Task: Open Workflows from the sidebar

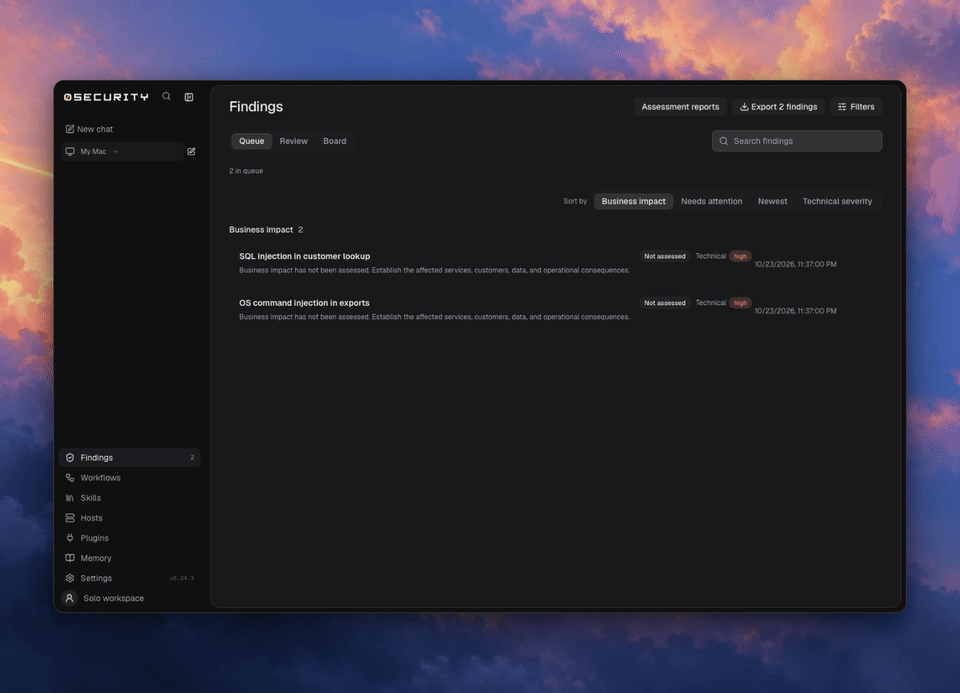Action: (x=130, y=478)
